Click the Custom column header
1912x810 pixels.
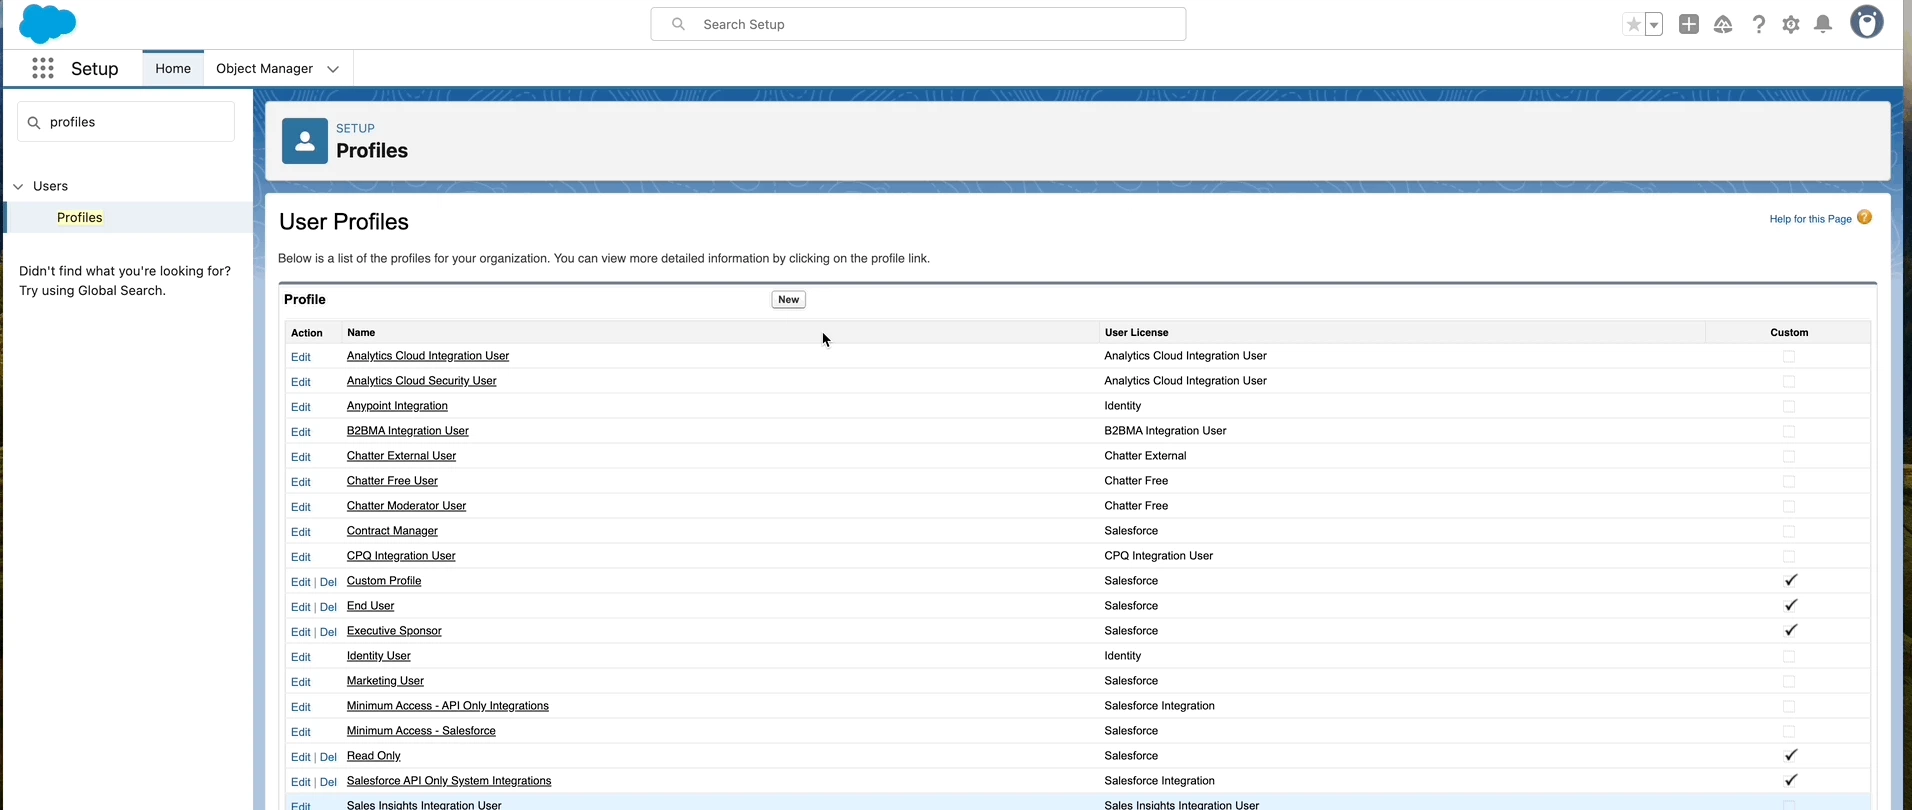click(x=1789, y=332)
